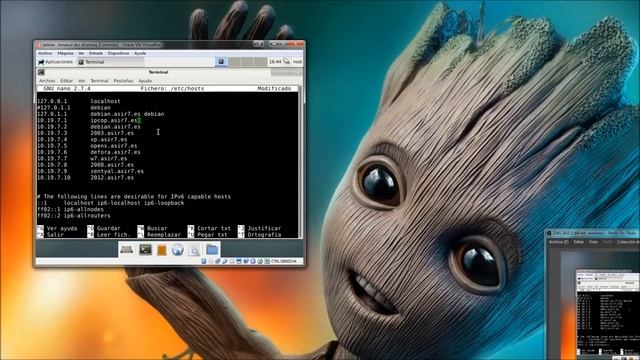
Task: Click the drive icon in the Xfce dock
Action: click(126, 250)
